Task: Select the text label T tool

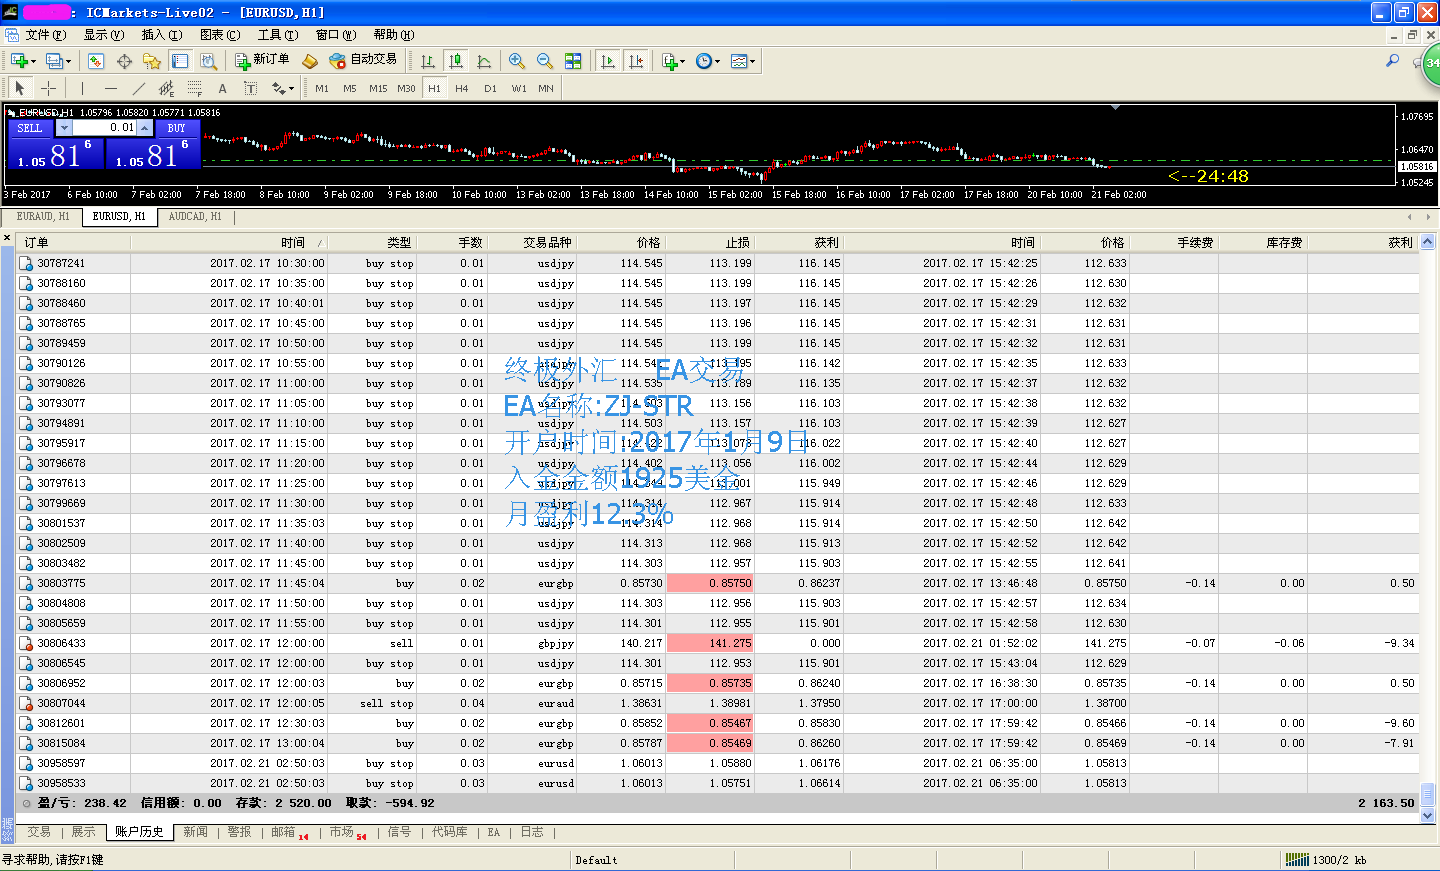Action: (250, 88)
